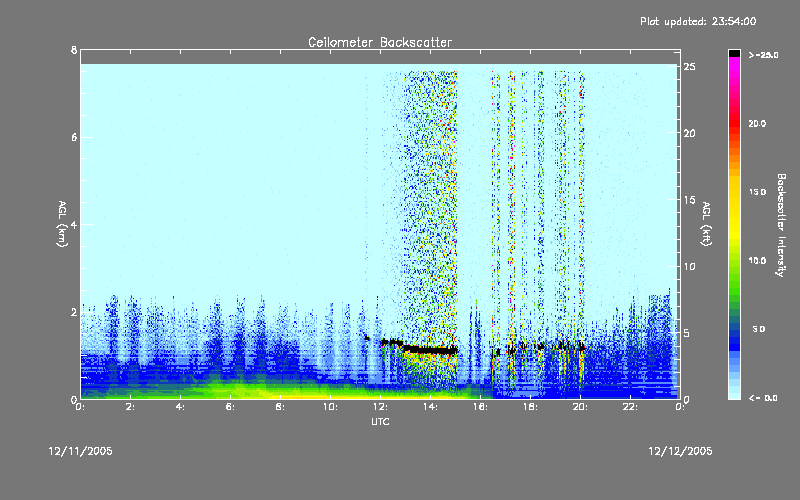Click the '15.0' colorbar value

click(x=757, y=192)
